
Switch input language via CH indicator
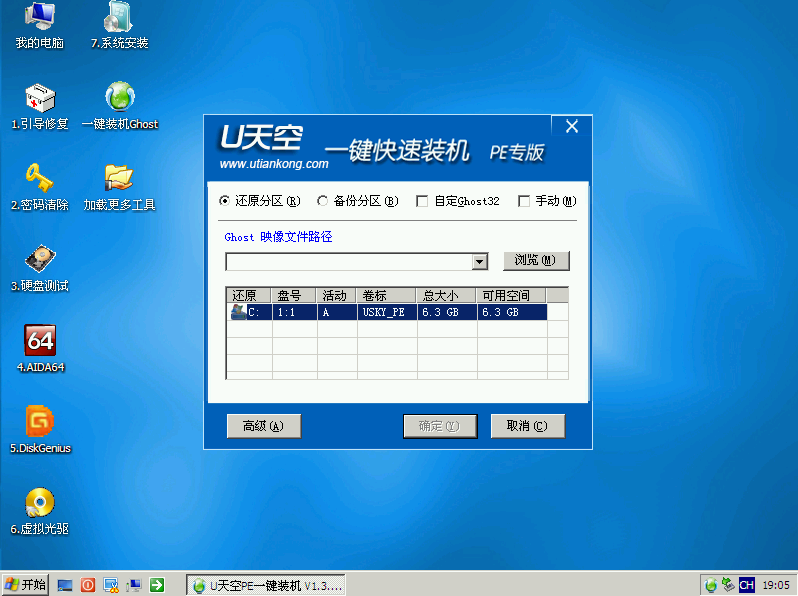[x=746, y=585]
